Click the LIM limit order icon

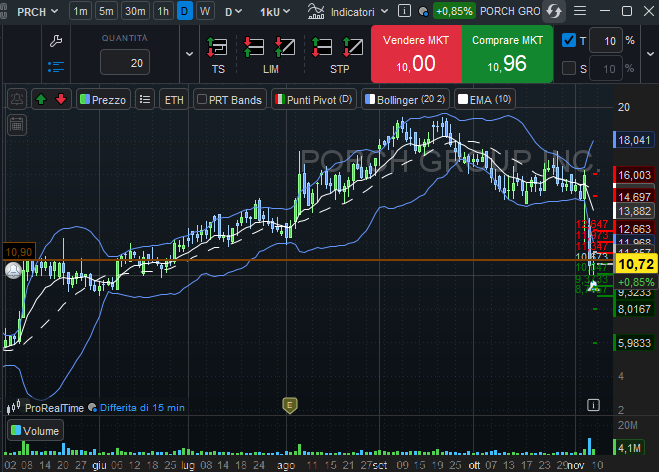270,47
